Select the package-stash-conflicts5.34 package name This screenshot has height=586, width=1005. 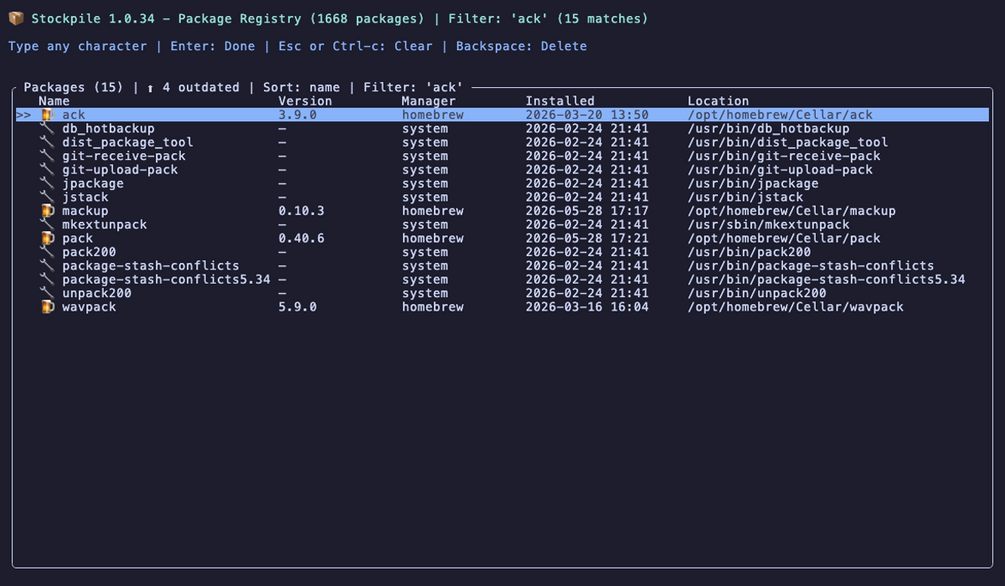pos(166,280)
